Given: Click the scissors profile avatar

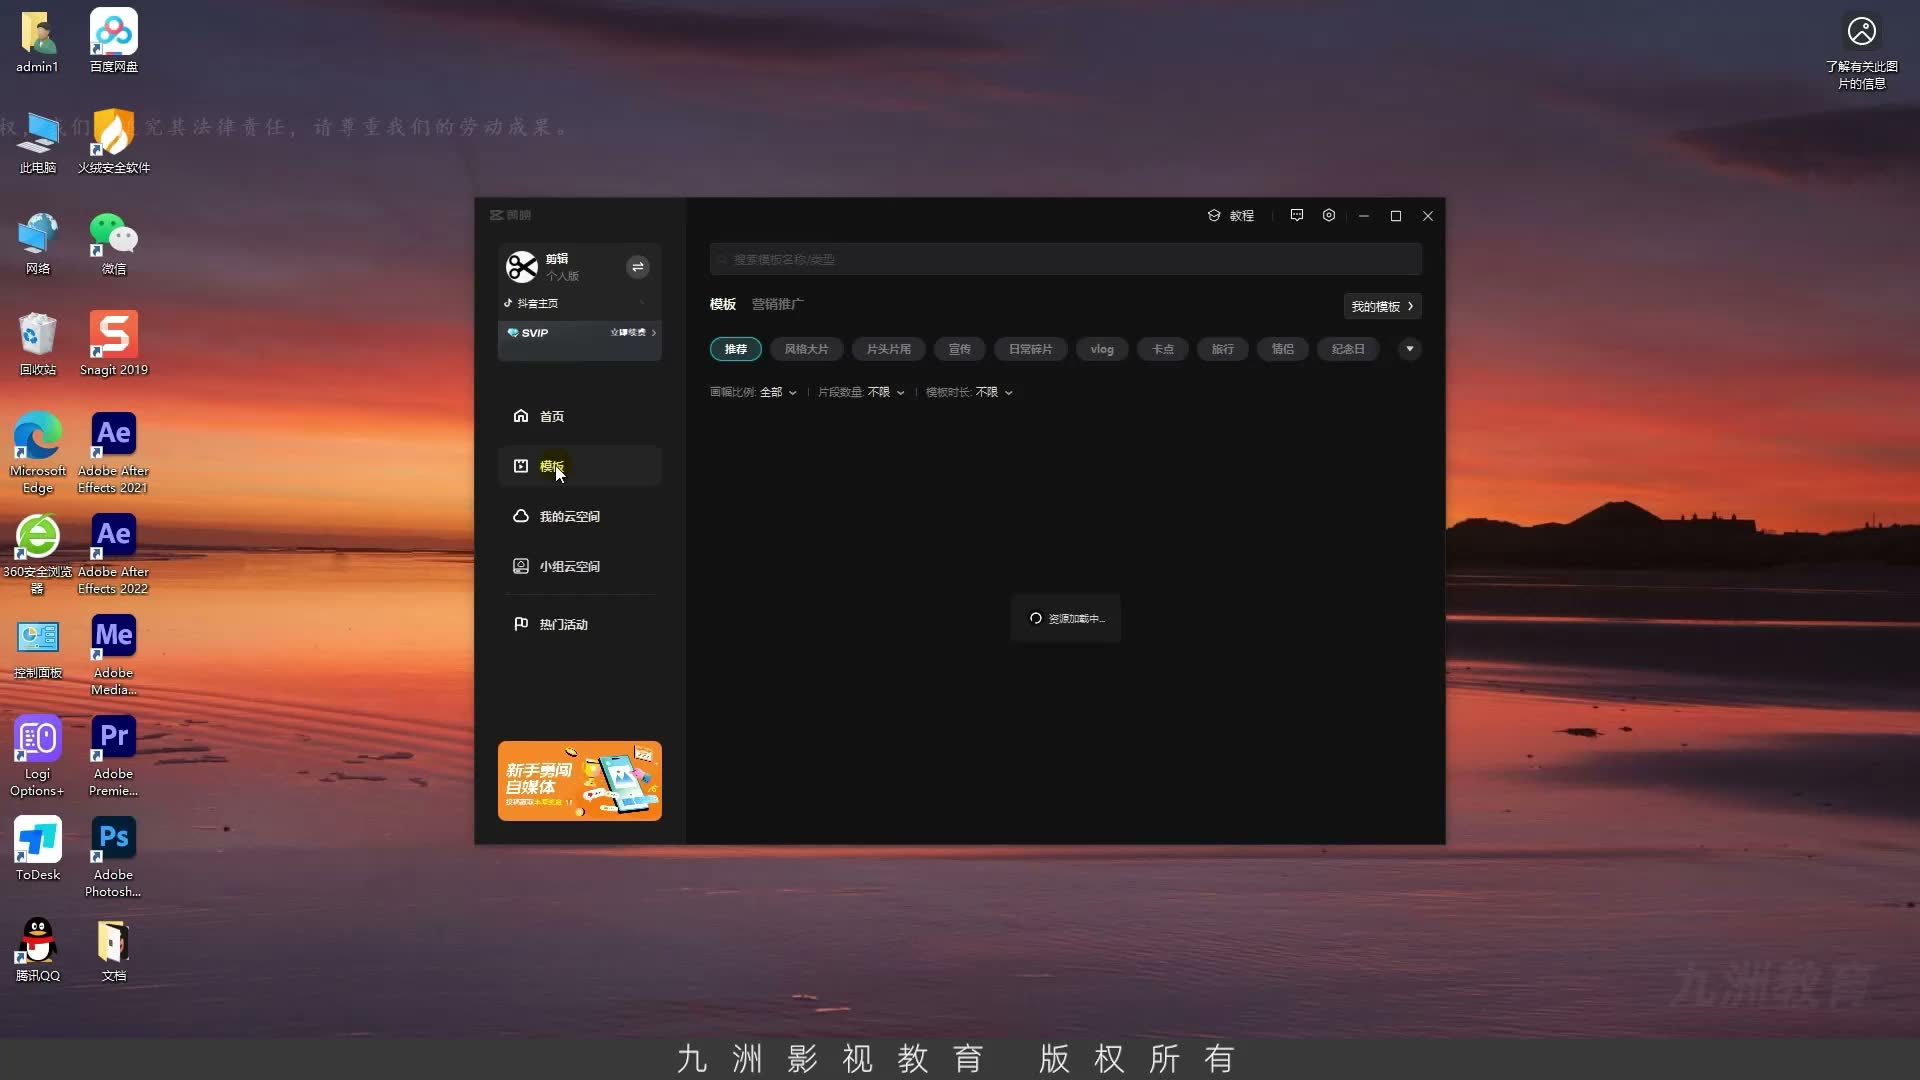Looking at the screenshot, I should [522, 267].
